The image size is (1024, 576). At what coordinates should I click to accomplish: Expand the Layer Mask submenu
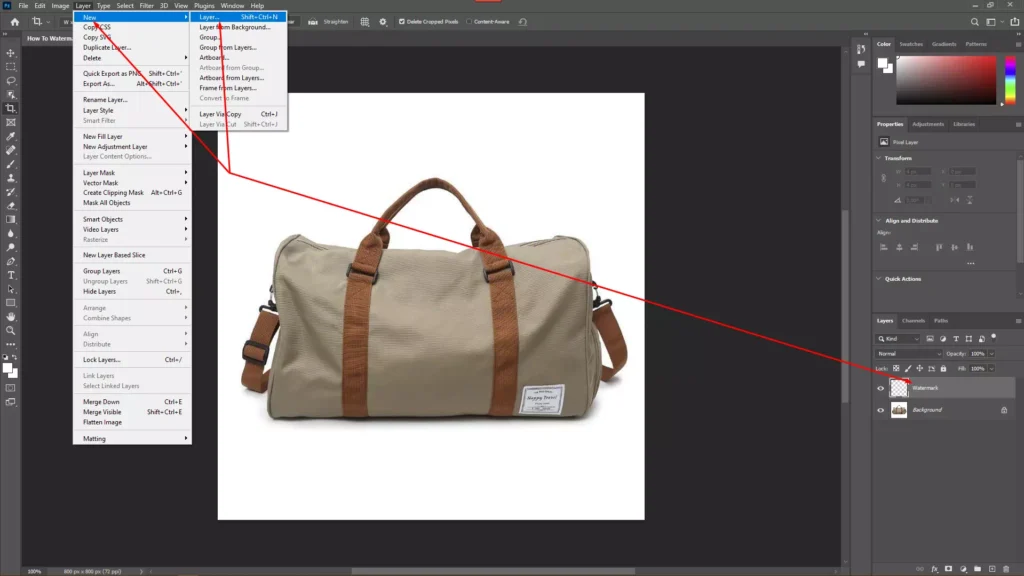pyautogui.click(x=133, y=173)
